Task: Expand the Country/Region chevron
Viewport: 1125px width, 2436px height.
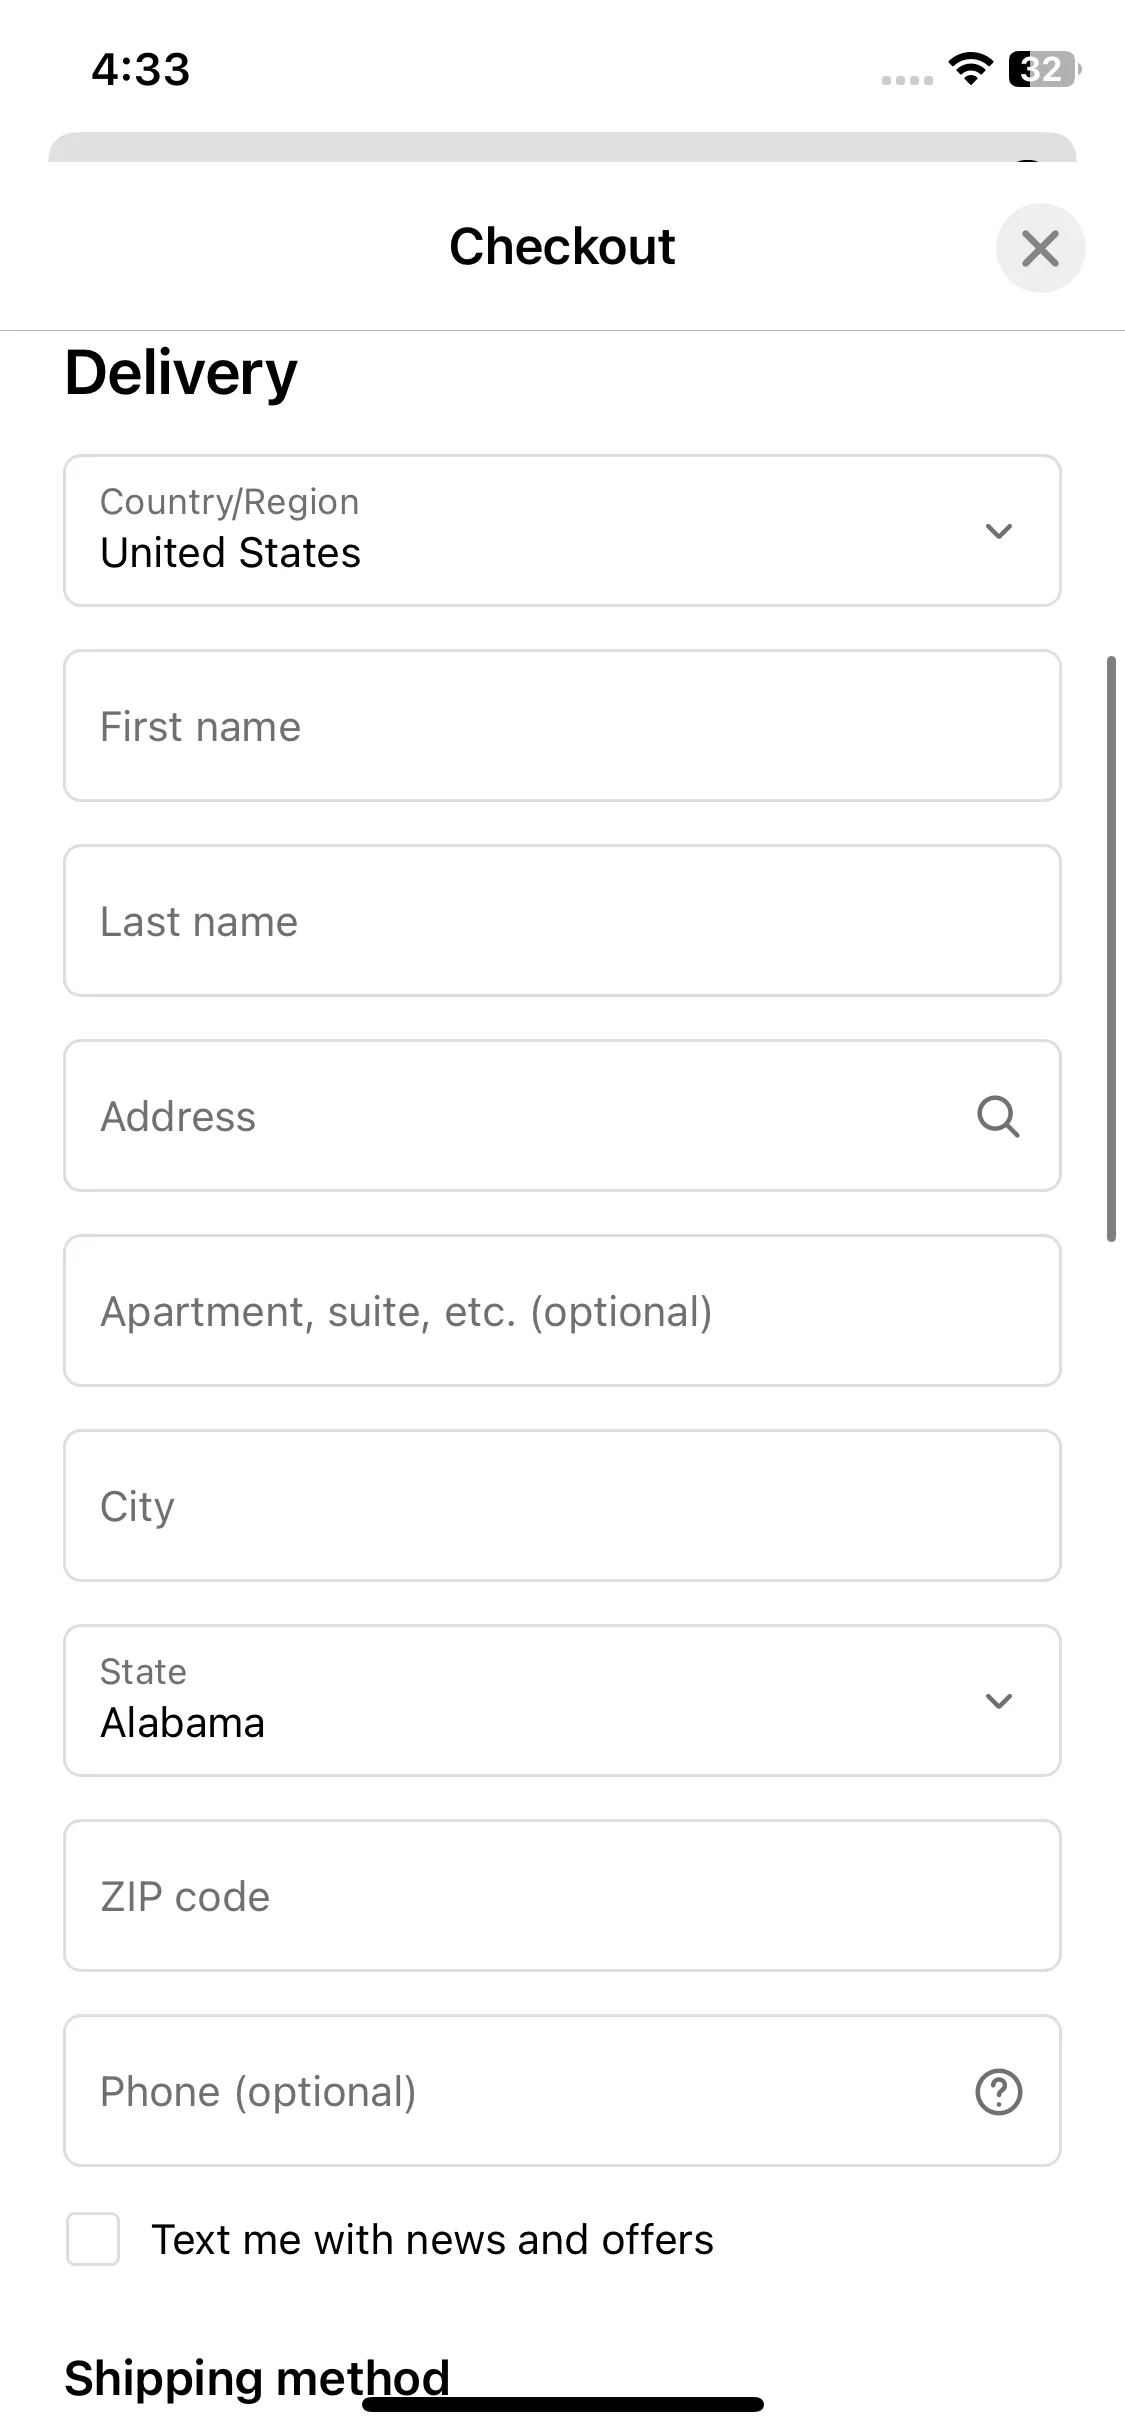Action: coord(998,531)
